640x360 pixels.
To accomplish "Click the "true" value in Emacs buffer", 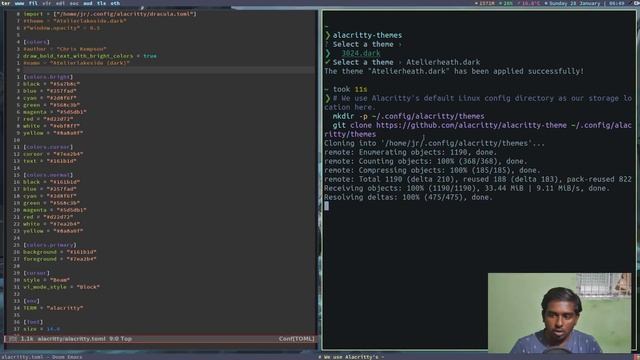I will click(150, 56).
